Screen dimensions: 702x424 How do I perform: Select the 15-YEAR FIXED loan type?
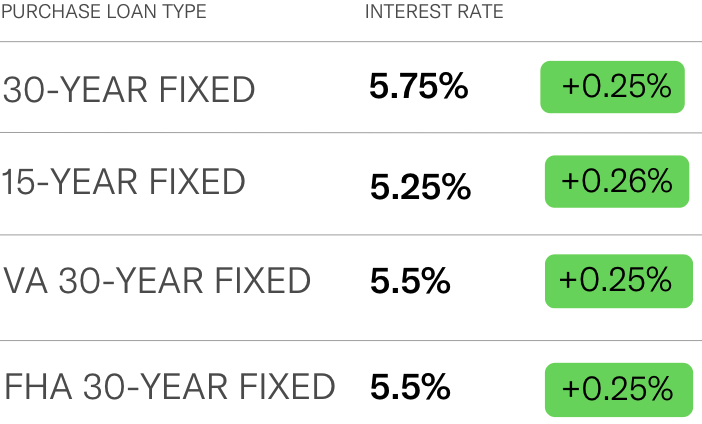[x=124, y=182]
